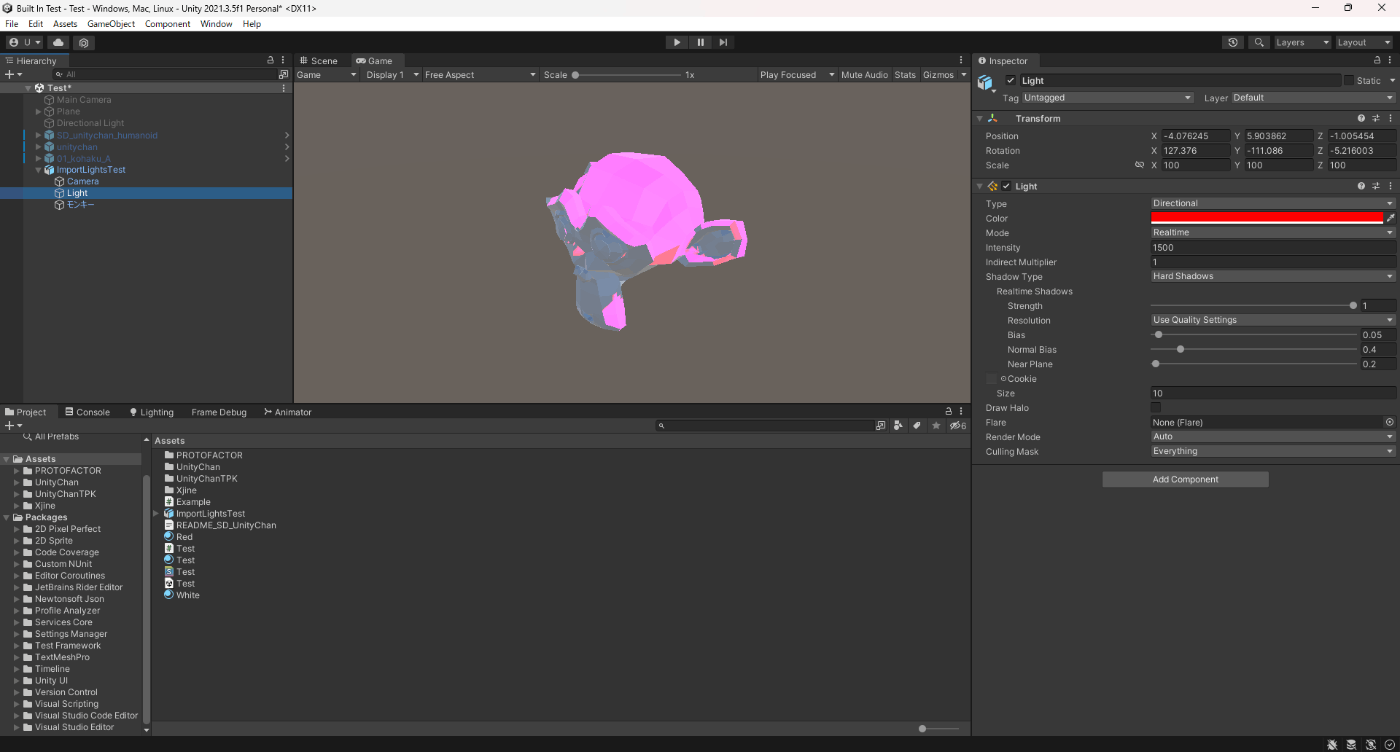Screen dimensions: 1400x752
Task: Switch to the Animator tab
Action: click(x=287, y=412)
